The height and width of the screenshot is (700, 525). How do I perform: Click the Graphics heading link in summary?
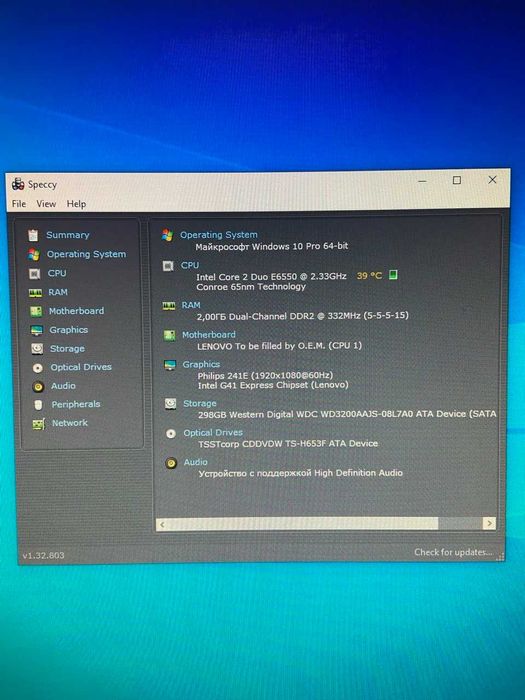pos(201,365)
